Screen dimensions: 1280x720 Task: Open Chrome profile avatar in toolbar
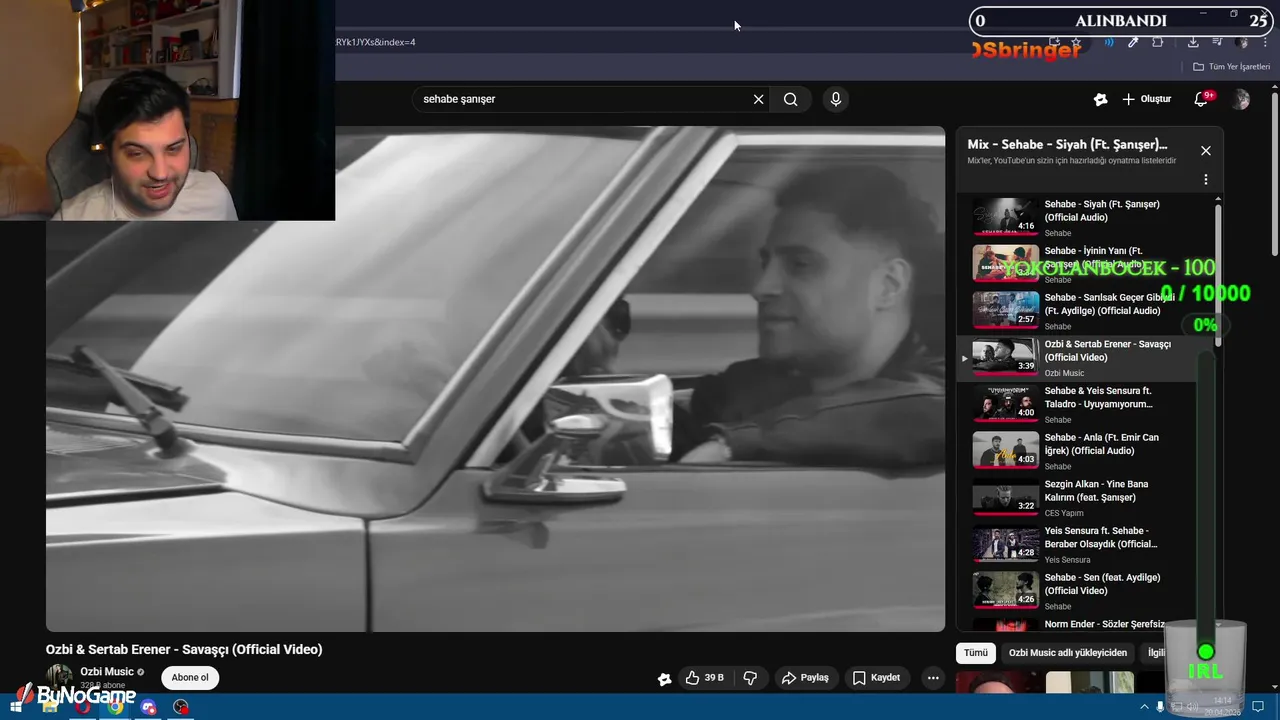[x=1242, y=43]
